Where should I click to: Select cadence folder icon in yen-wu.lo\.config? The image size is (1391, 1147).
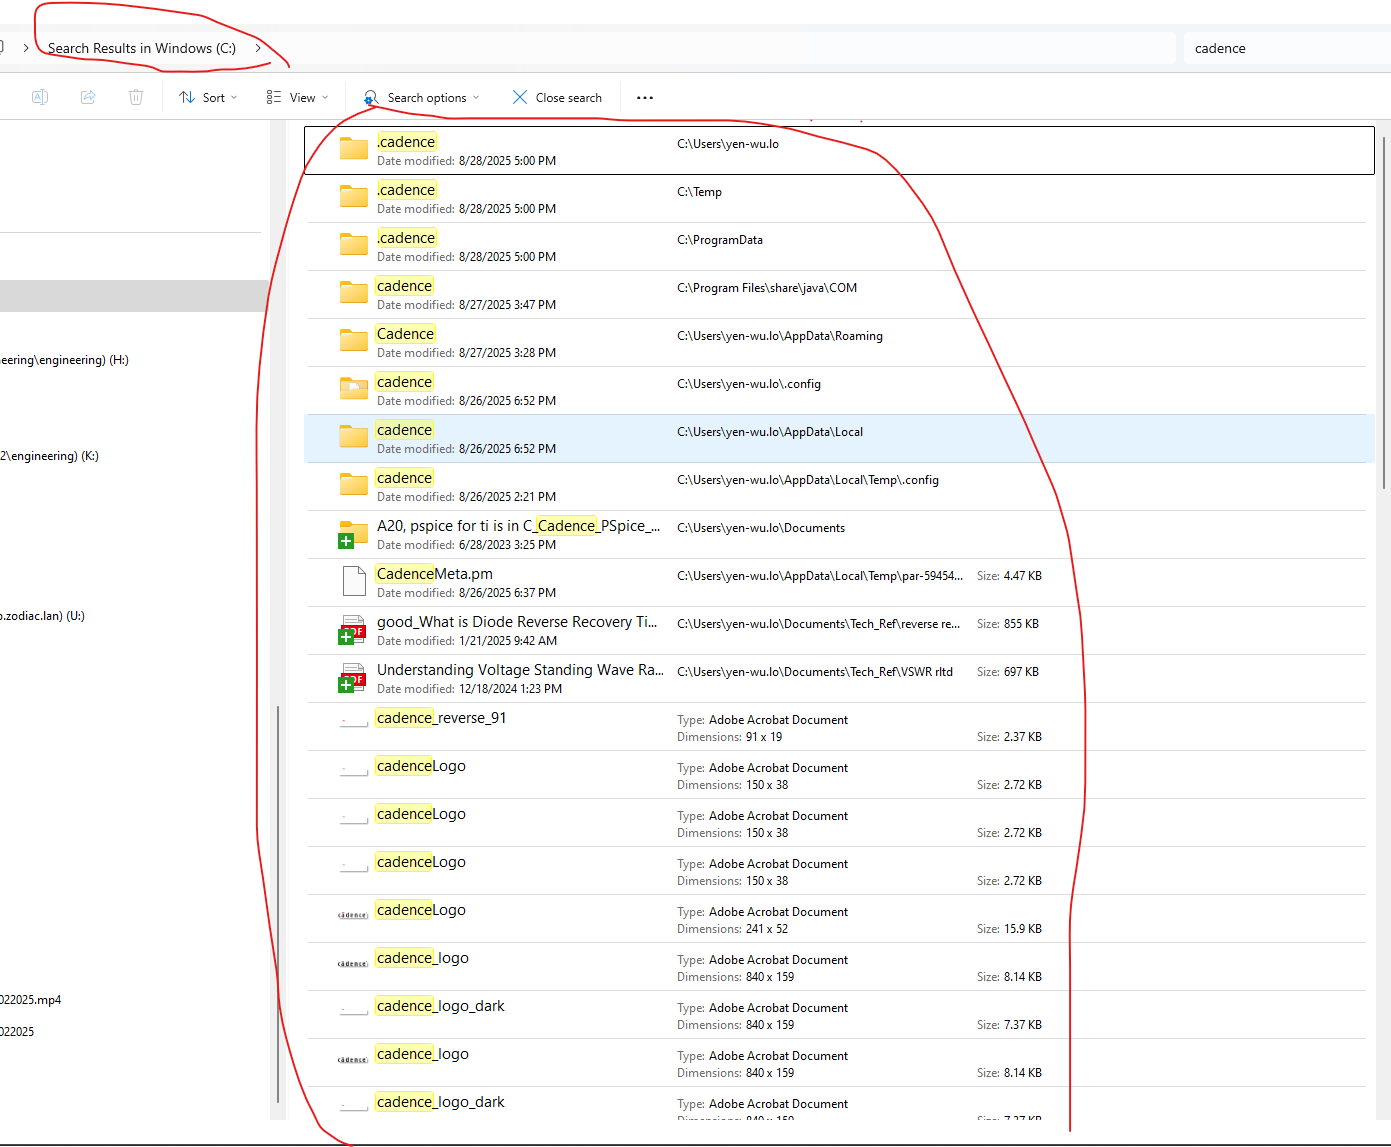coord(354,389)
